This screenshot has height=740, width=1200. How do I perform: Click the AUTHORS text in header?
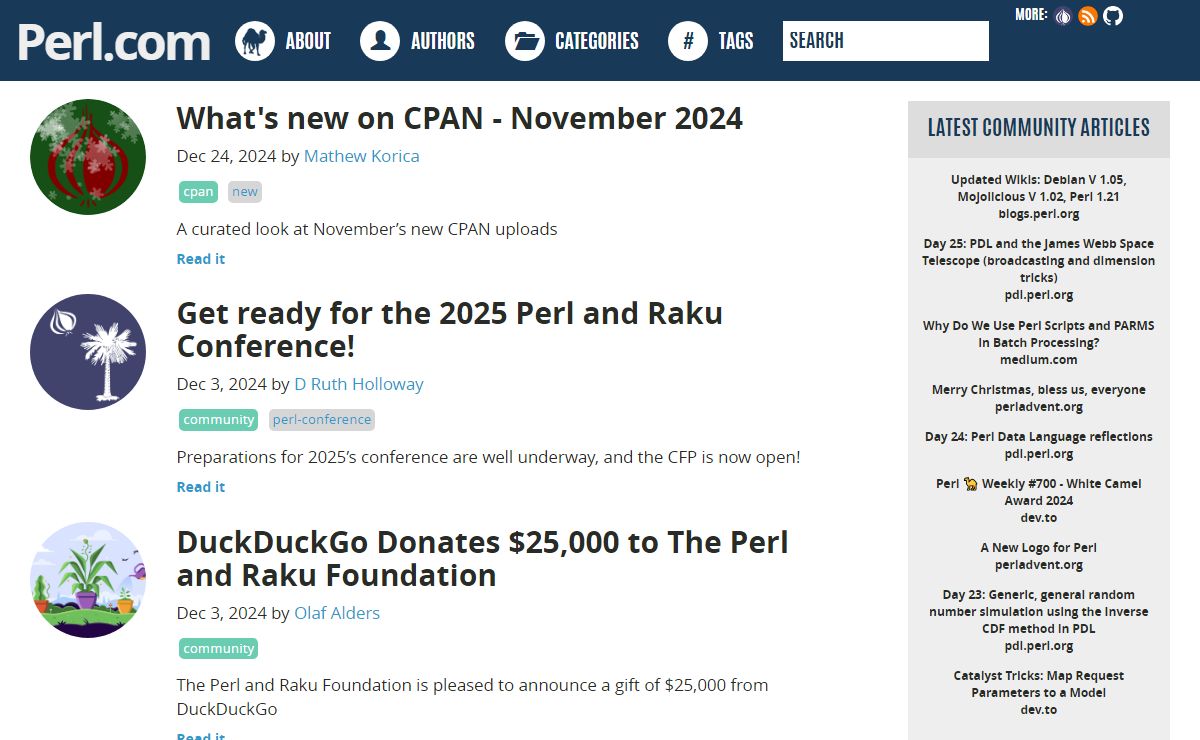443,41
